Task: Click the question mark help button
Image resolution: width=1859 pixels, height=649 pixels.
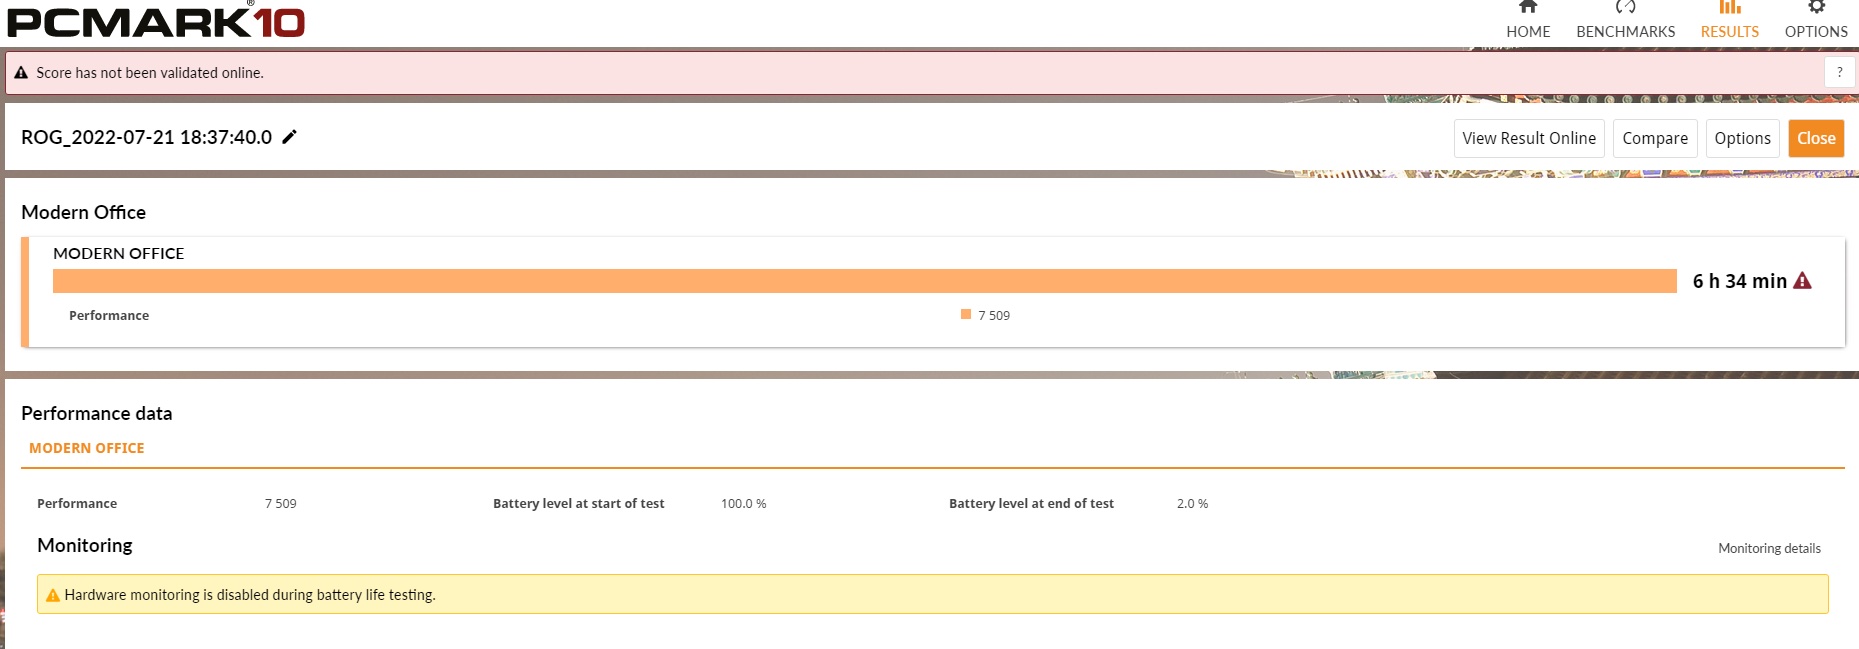Action: [x=1839, y=73]
